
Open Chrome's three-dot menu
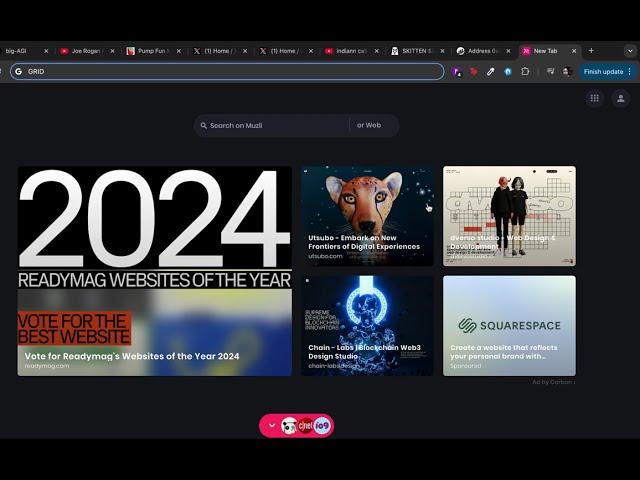click(x=630, y=72)
